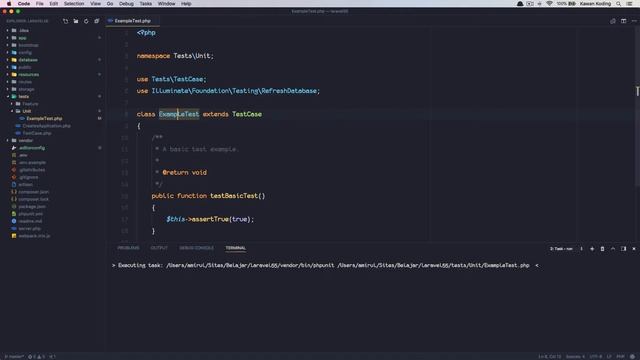
Task: Click the RefreshDatabase import in code
Action: click(x=289, y=91)
